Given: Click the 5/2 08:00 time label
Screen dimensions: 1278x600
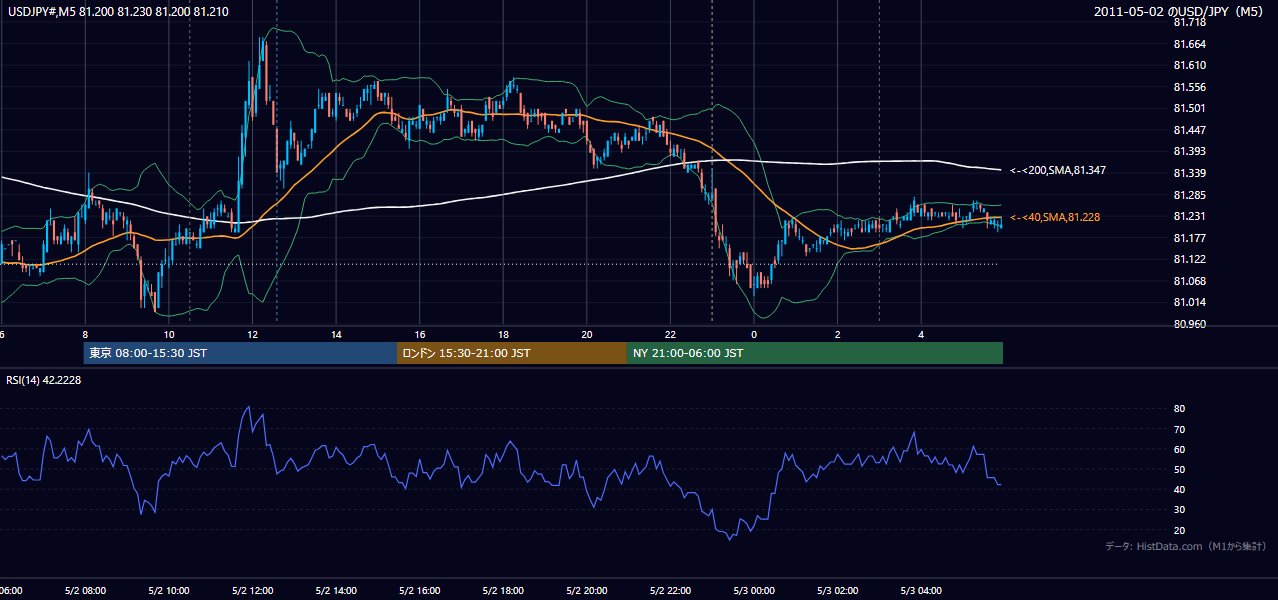Looking at the screenshot, I should tap(84, 591).
